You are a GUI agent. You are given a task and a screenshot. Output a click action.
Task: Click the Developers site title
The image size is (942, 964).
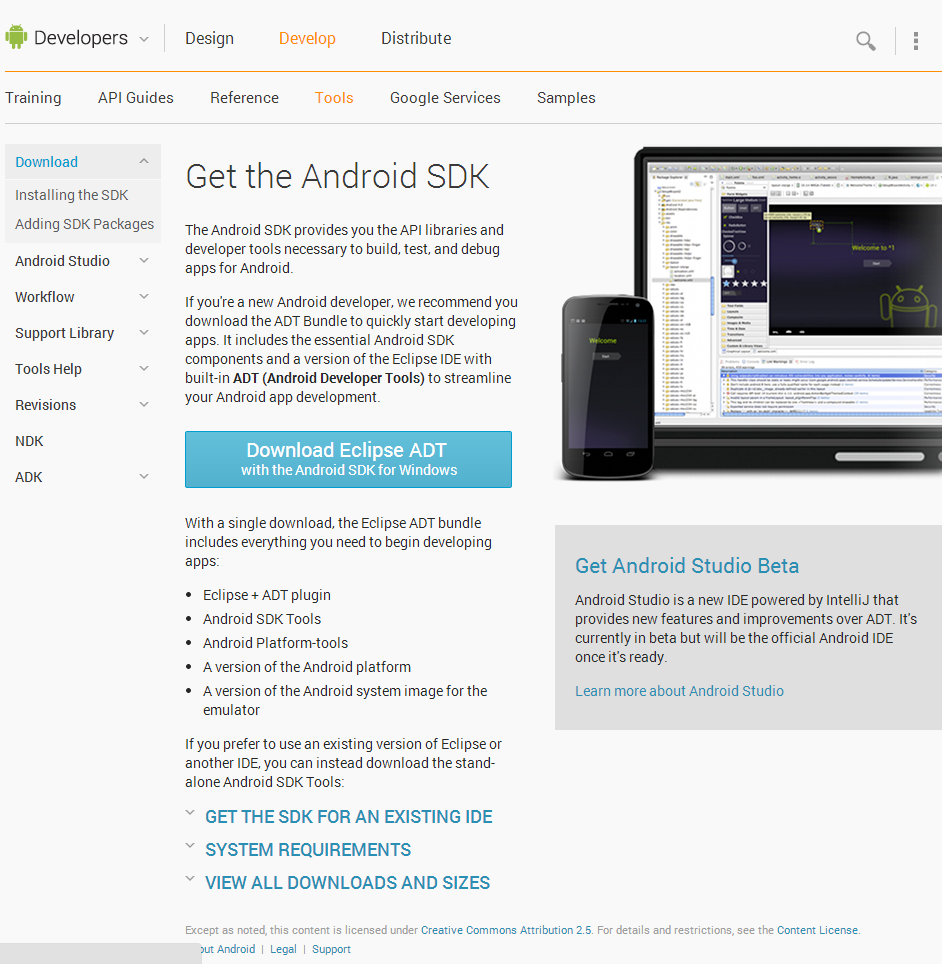81,38
